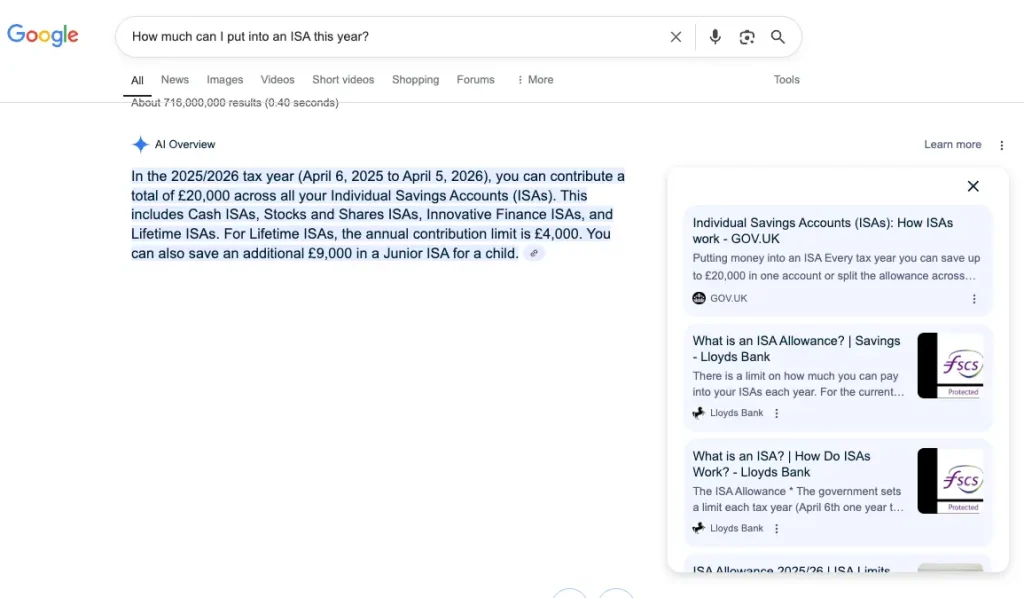1024x598 pixels.
Task: Open 'What is an ISA Allowance? | Savings' link
Action: click(796, 349)
